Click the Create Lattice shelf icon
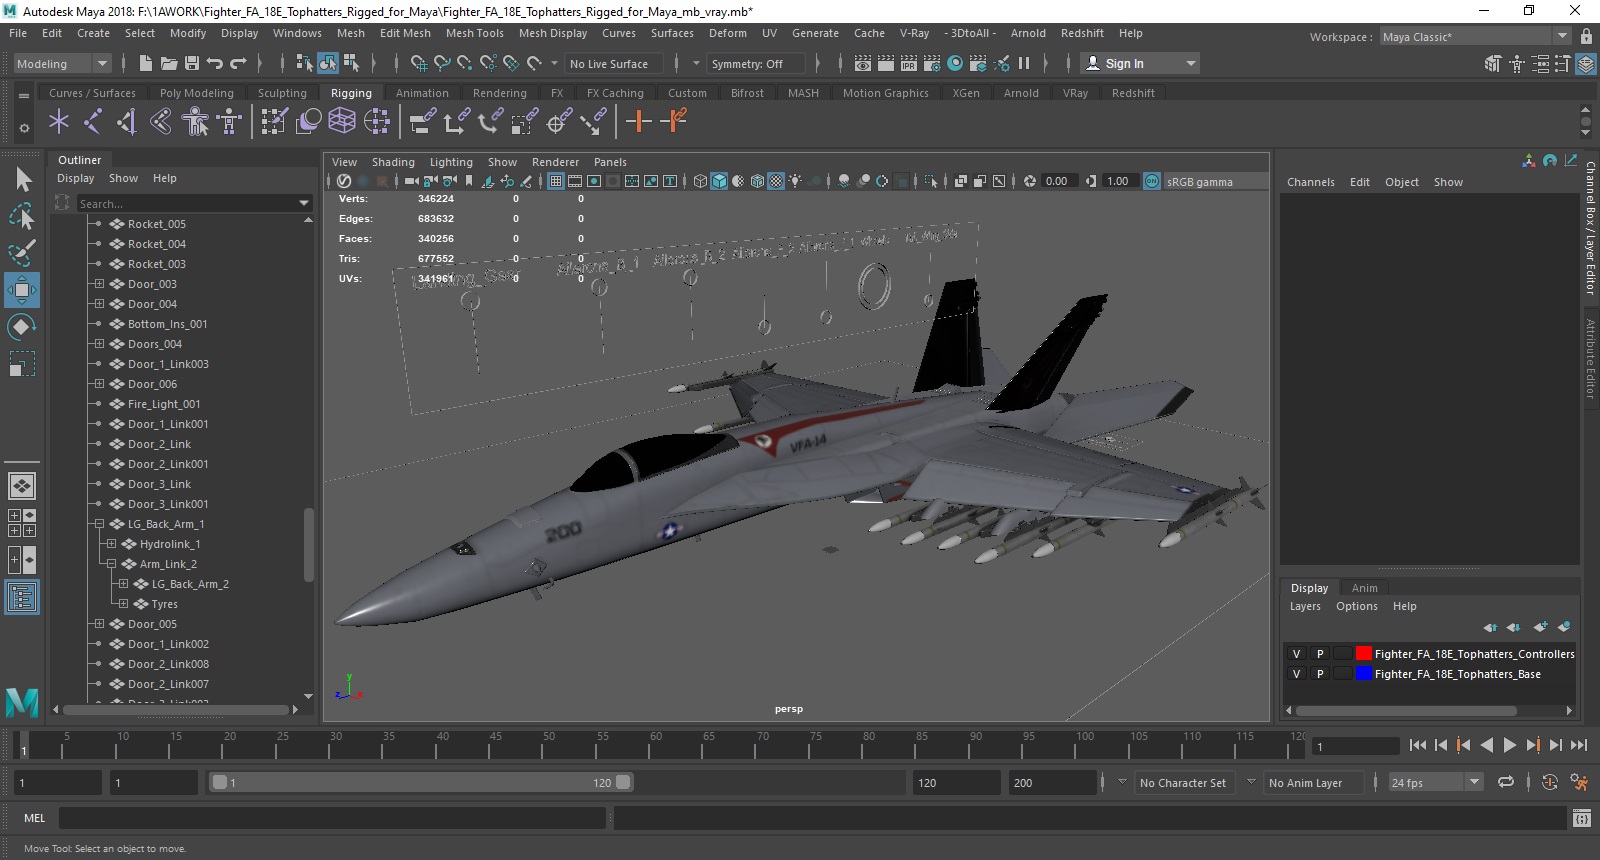1600x860 pixels. 342,122
